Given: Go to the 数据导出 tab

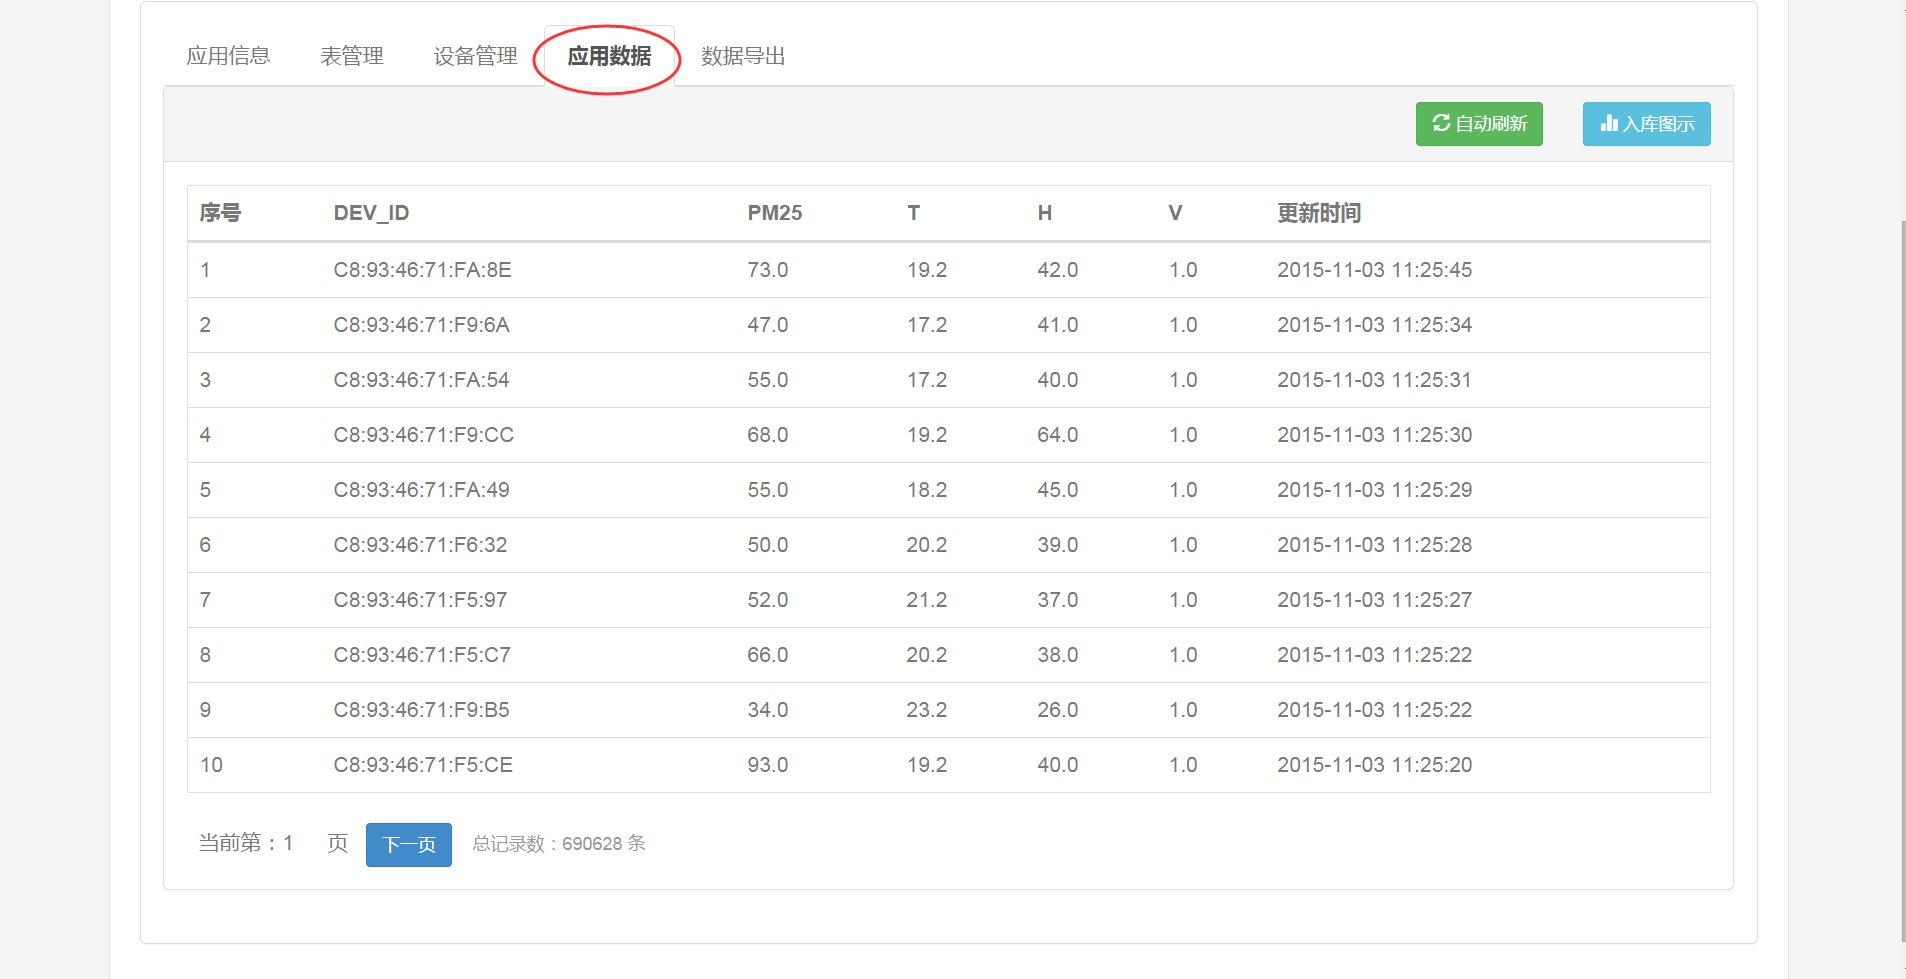Looking at the screenshot, I should (743, 56).
